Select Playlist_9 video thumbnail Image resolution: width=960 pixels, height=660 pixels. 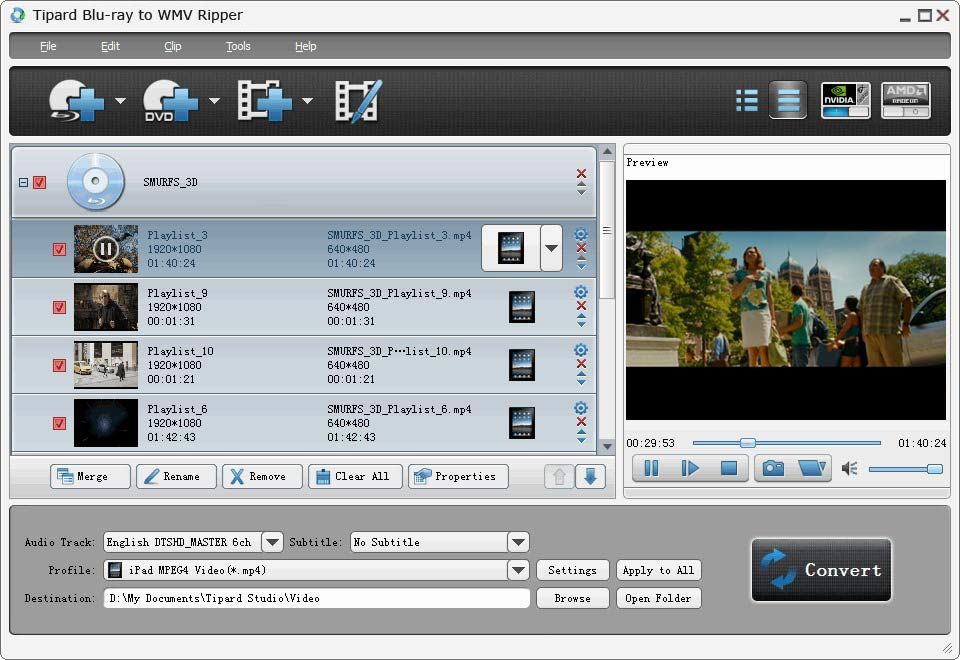[106, 307]
